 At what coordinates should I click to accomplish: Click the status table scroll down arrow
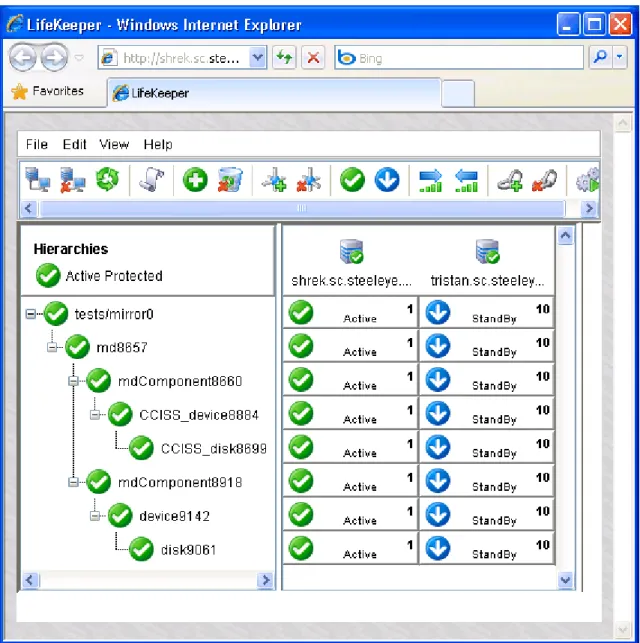565,580
